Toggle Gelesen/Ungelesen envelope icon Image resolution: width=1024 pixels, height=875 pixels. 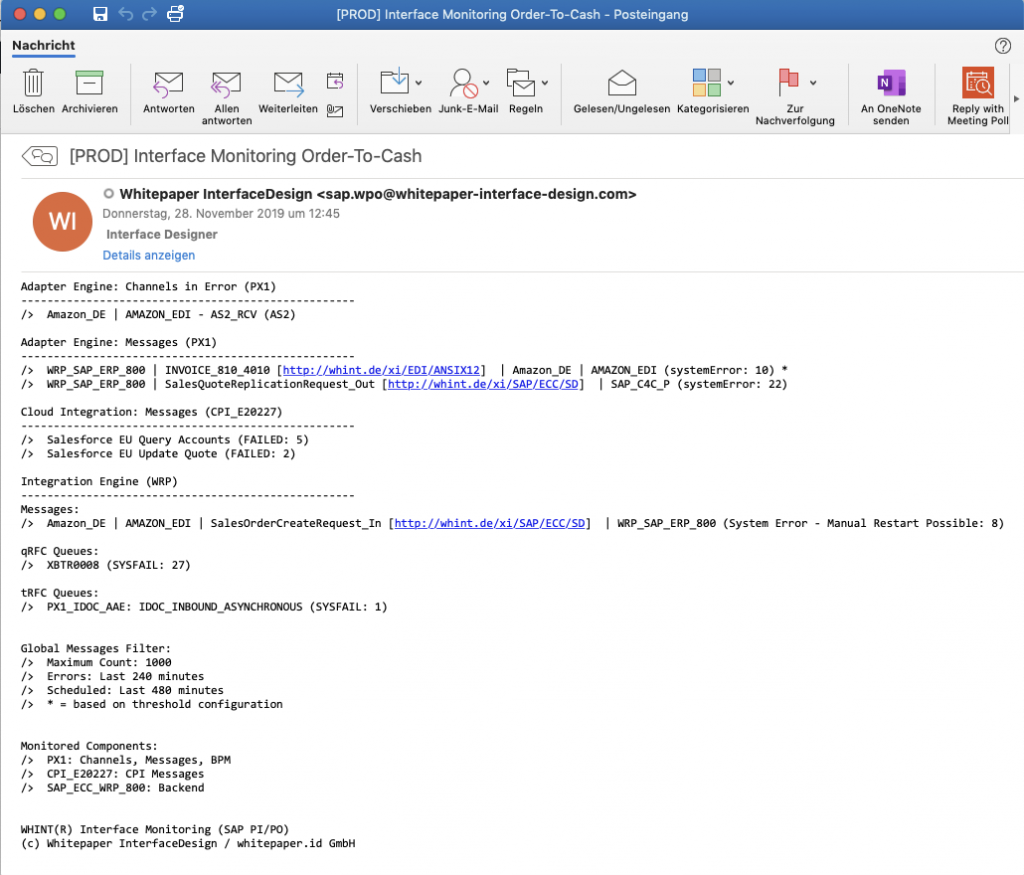point(622,83)
